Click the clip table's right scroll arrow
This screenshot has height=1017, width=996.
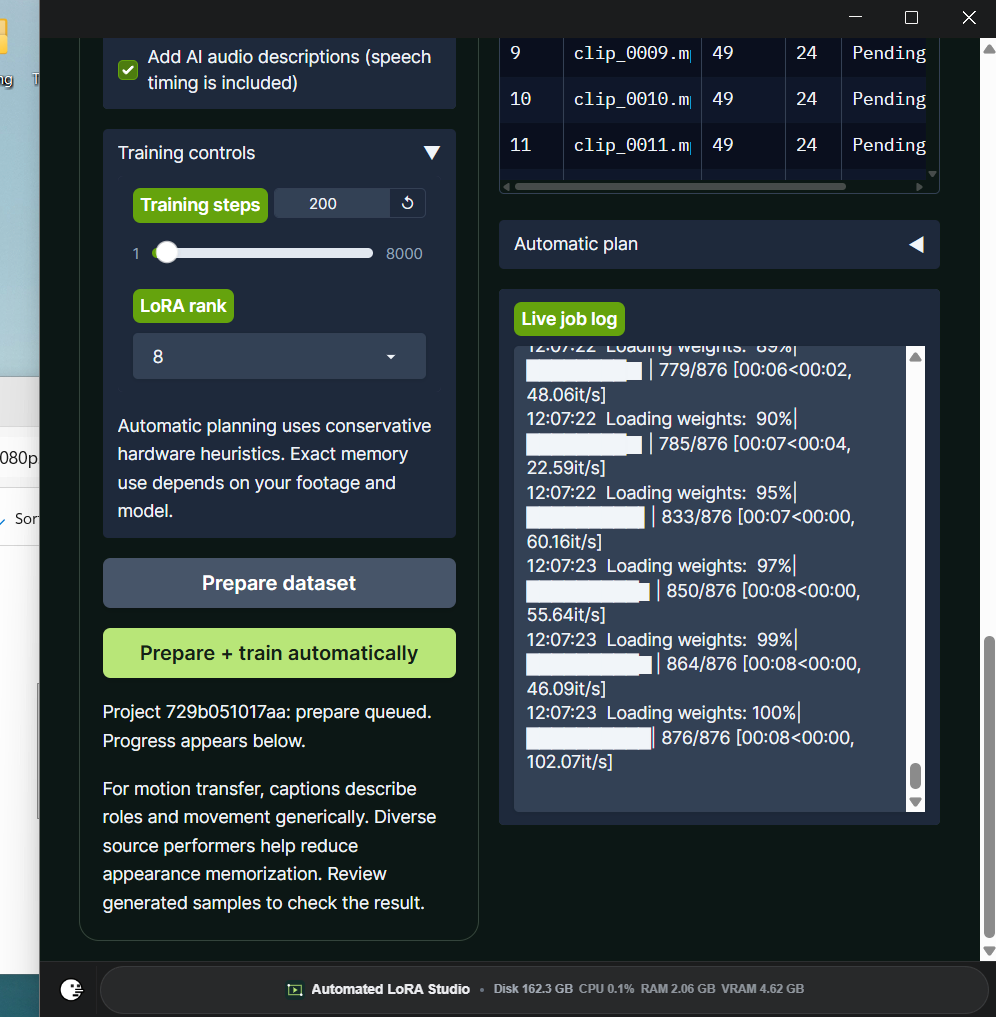tap(919, 187)
